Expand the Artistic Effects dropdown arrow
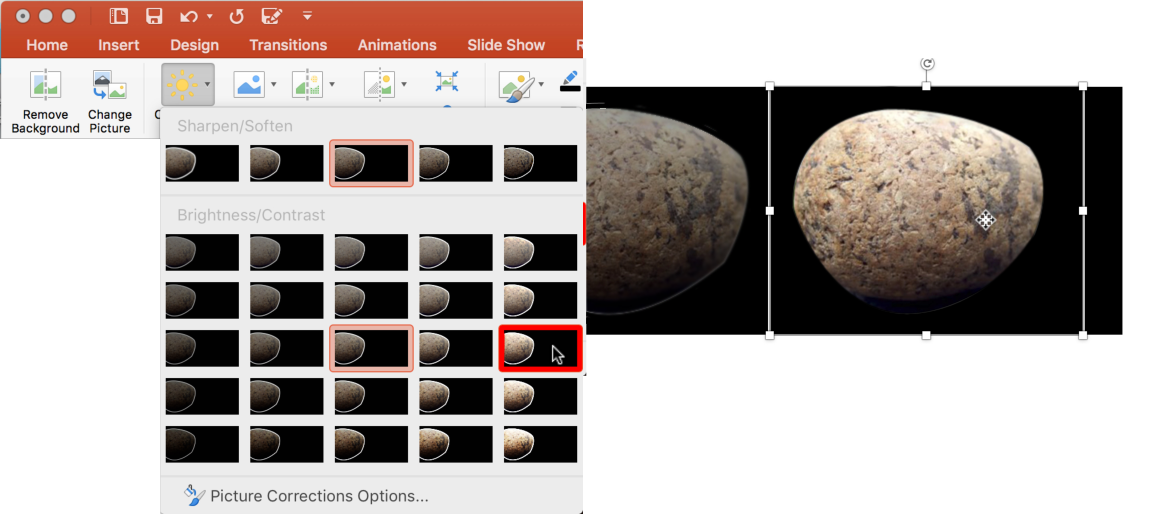Screen dimensions: 1152x514 coord(332,84)
